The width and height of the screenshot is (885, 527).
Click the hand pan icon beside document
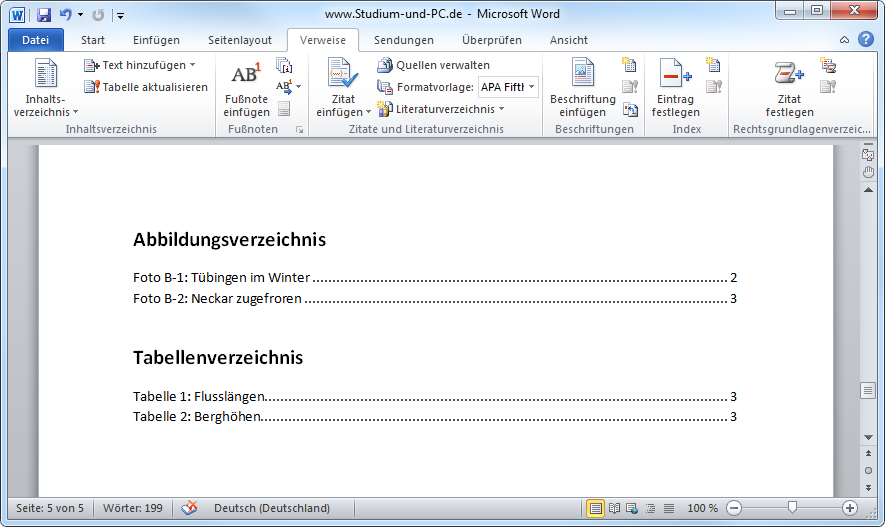(x=868, y=172)
